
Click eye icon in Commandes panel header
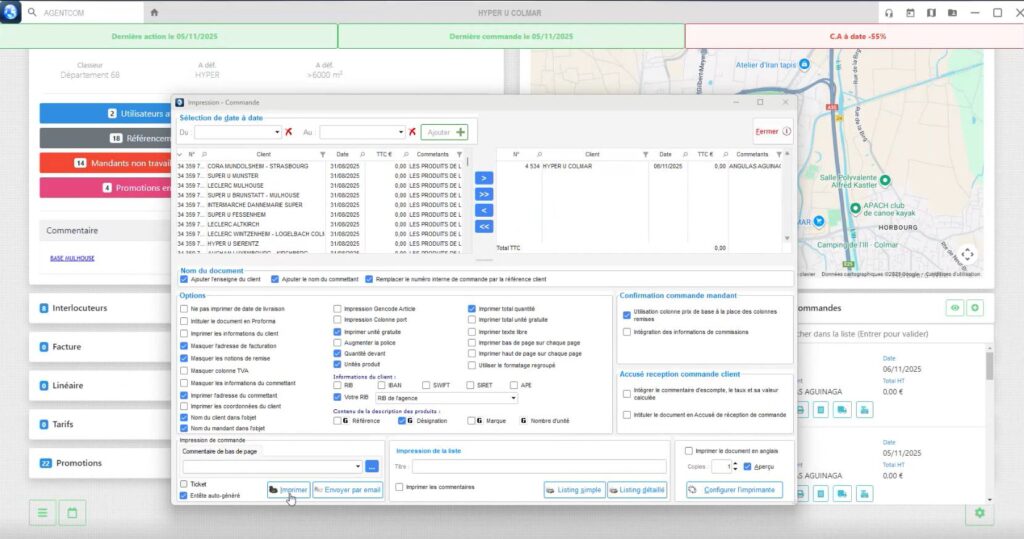coord(955,308)
